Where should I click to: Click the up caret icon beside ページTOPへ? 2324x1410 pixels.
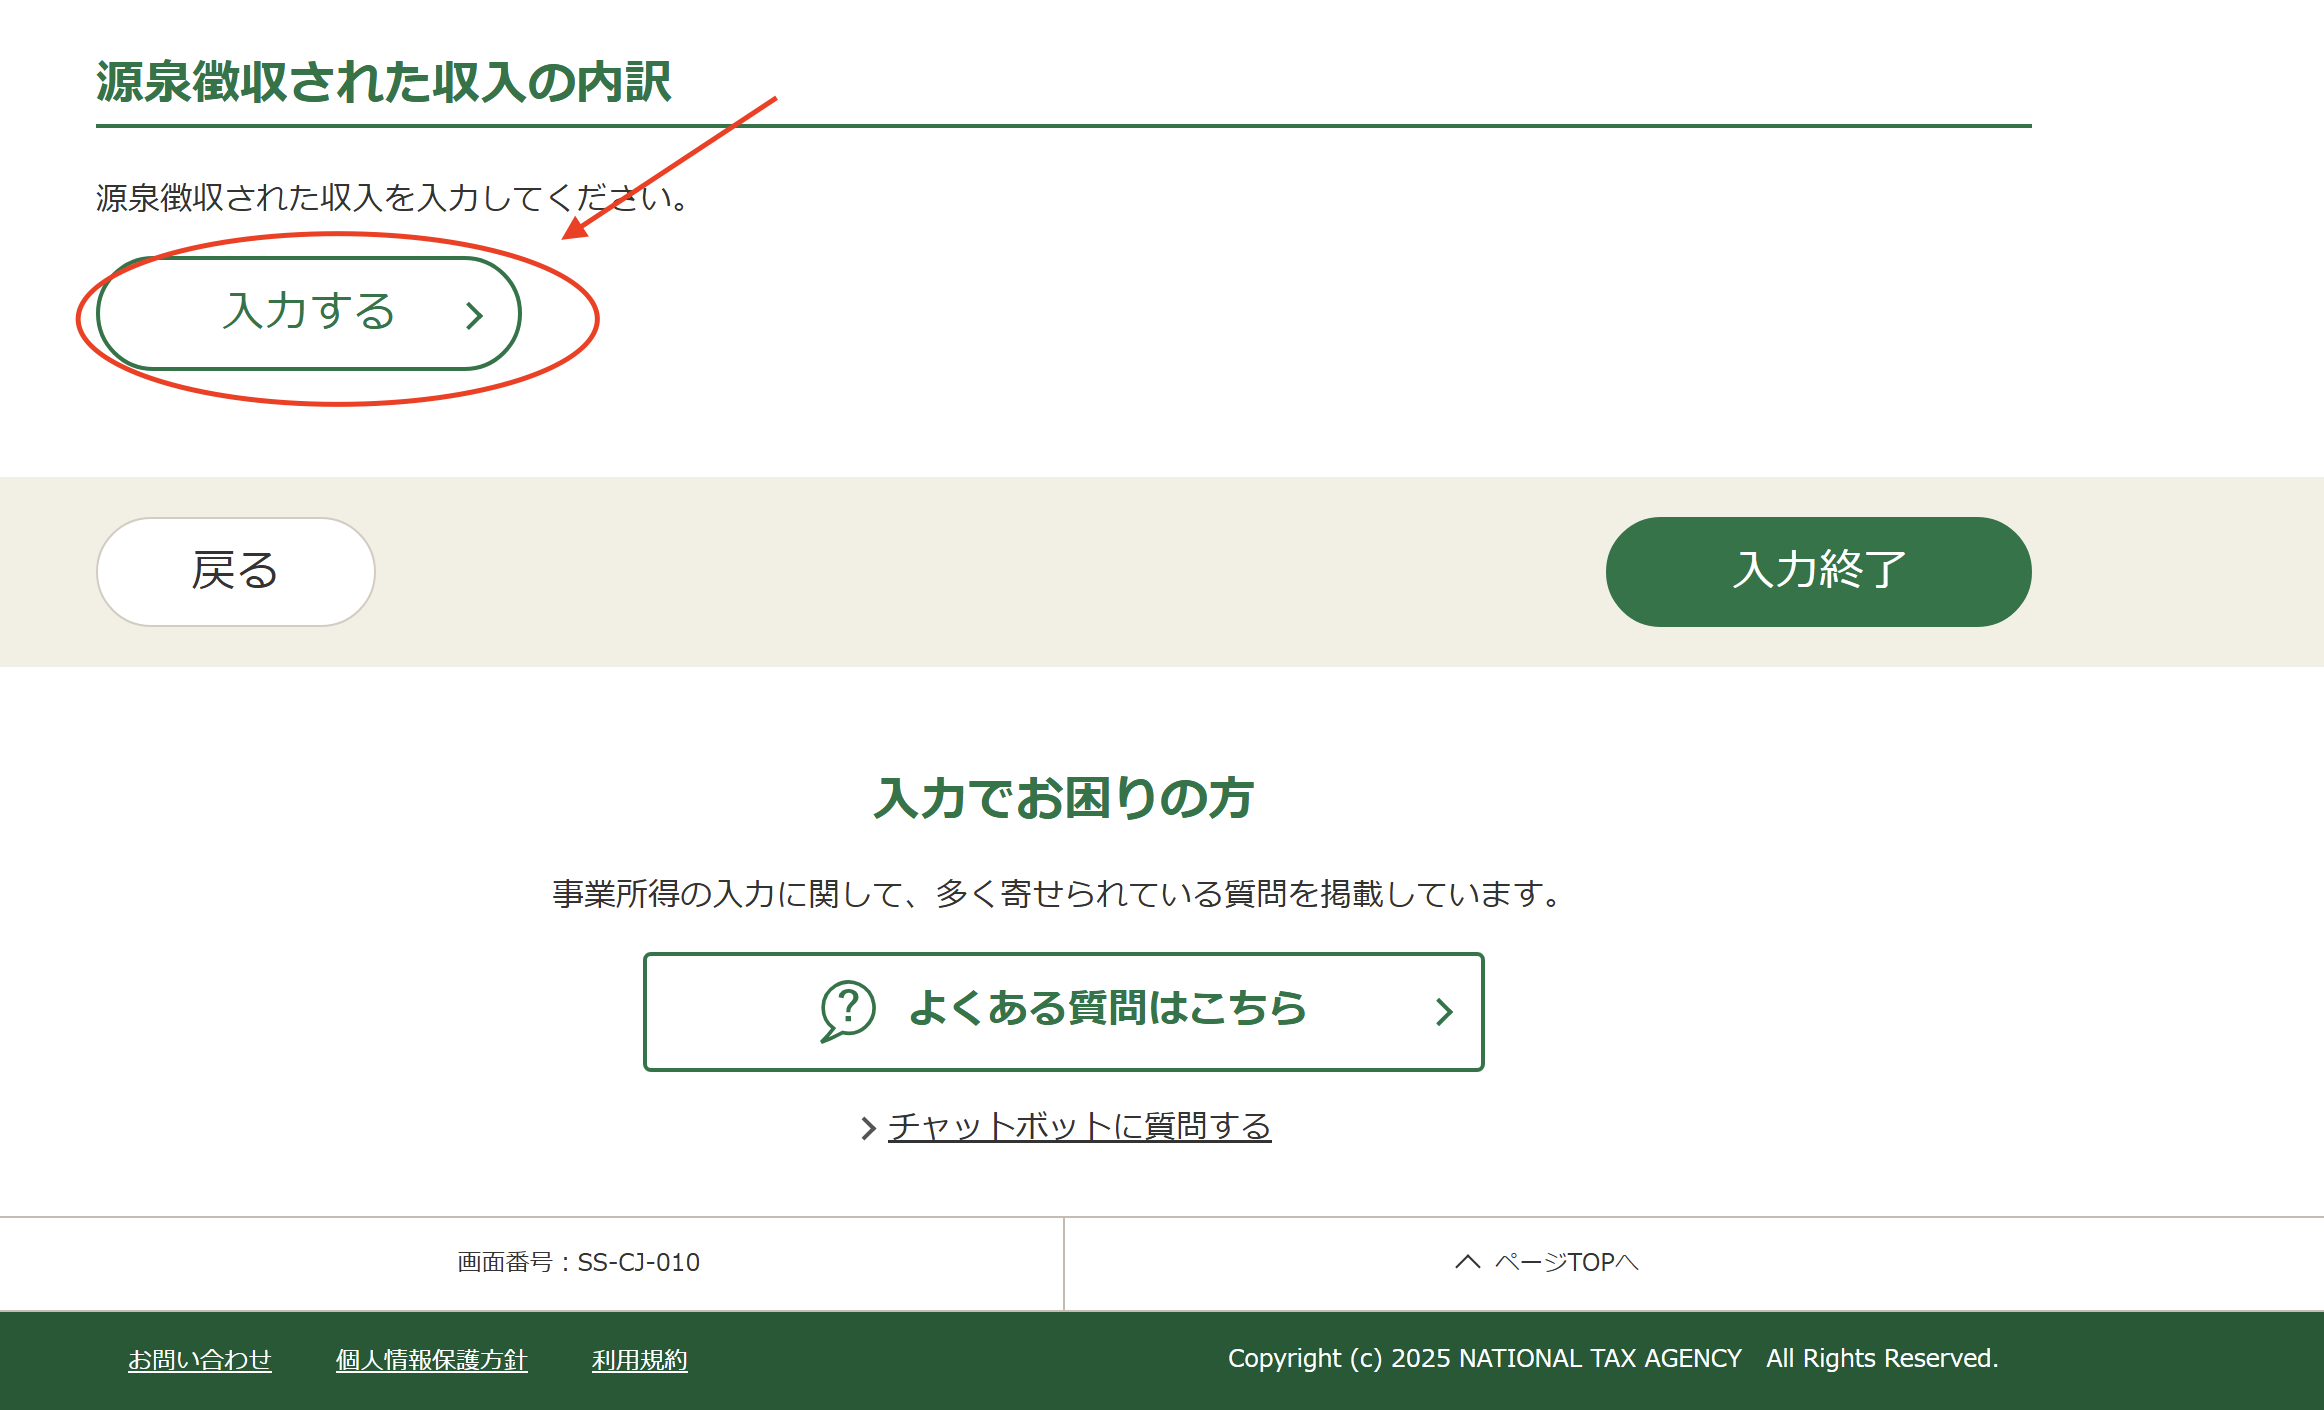pos(1467,1262)
